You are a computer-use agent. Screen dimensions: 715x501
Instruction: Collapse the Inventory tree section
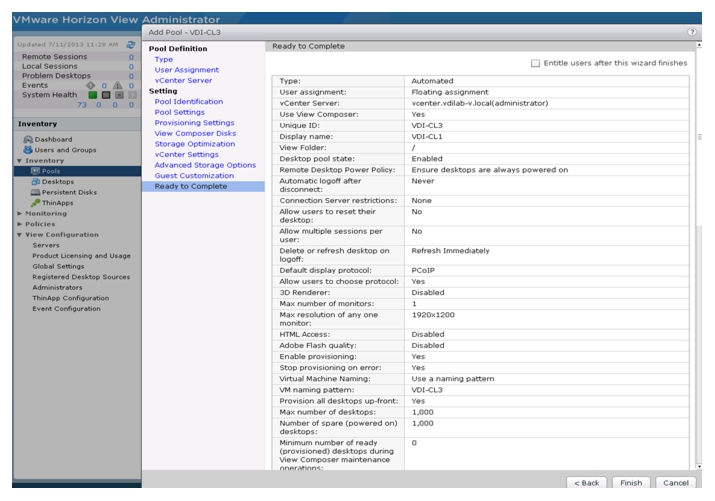pyautogui.click(x=20, y=161)
